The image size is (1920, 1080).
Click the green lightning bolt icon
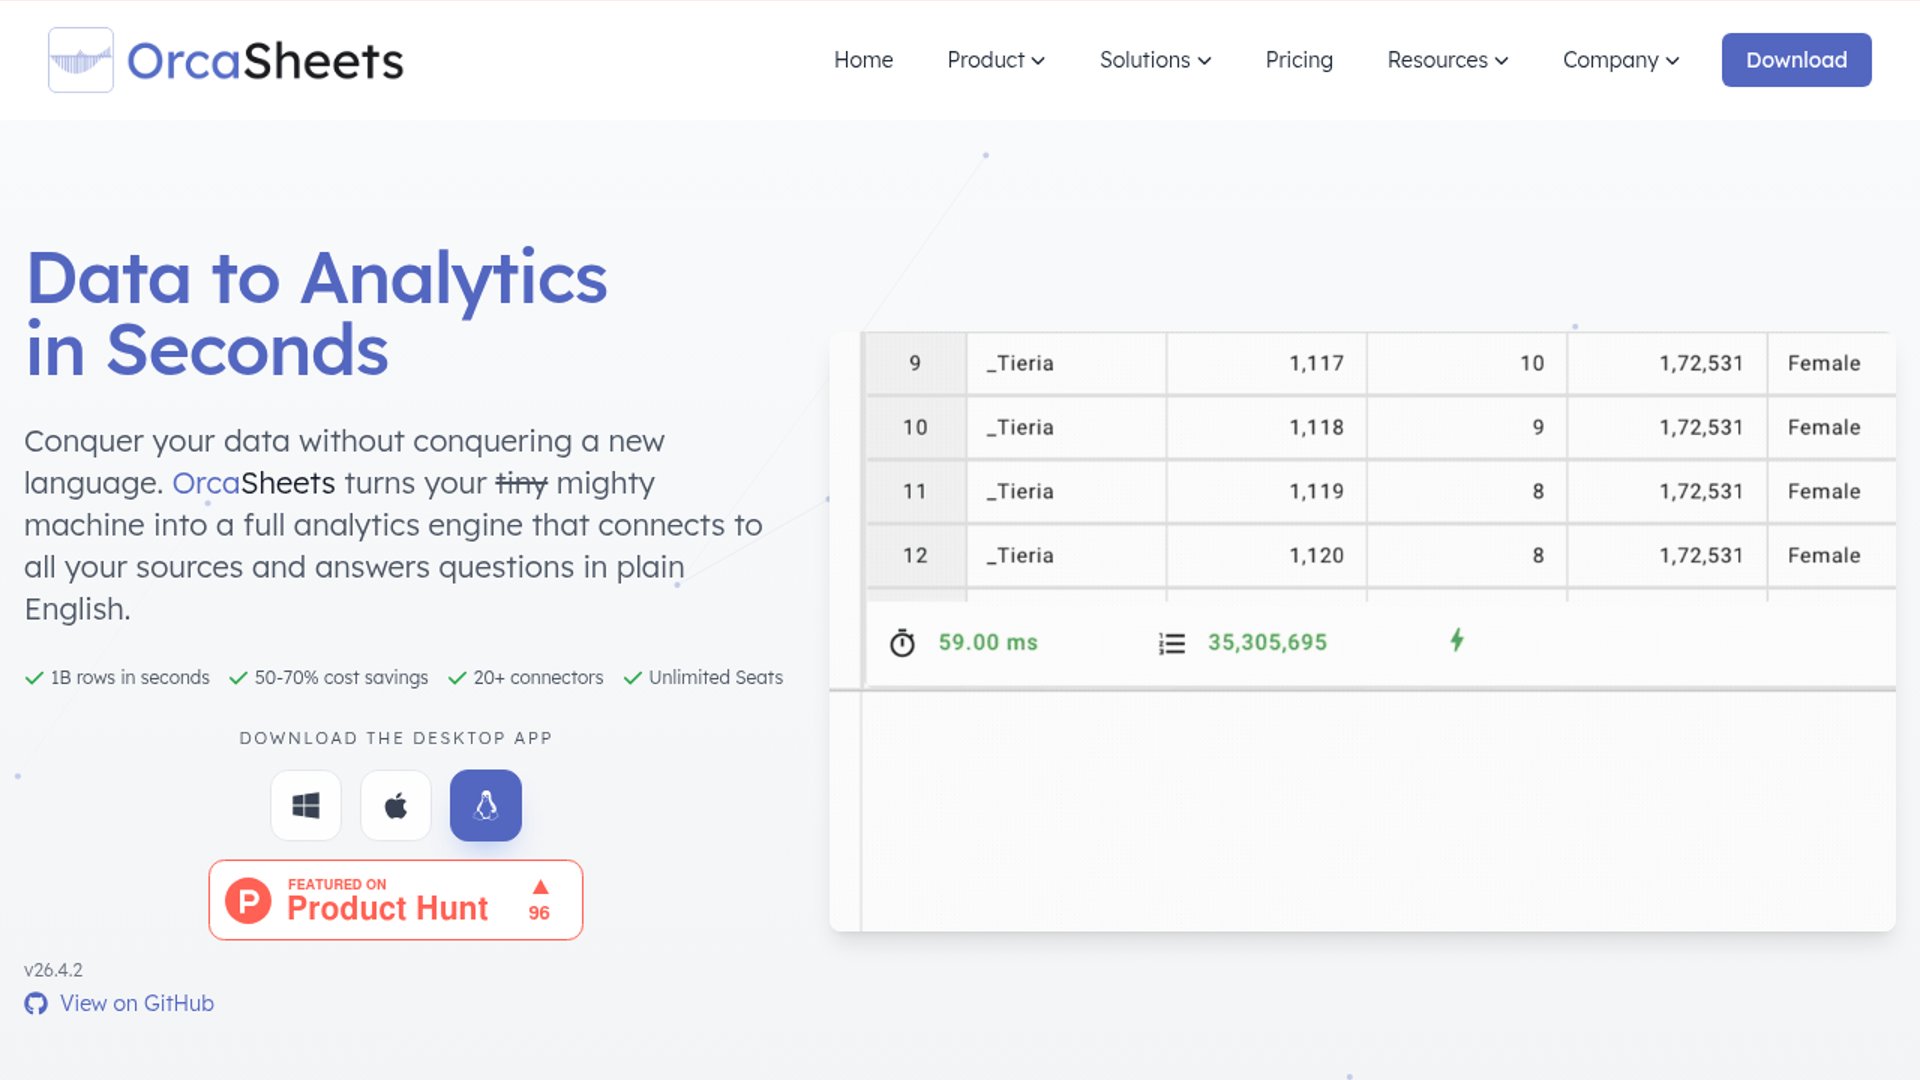pos(1457,640)
